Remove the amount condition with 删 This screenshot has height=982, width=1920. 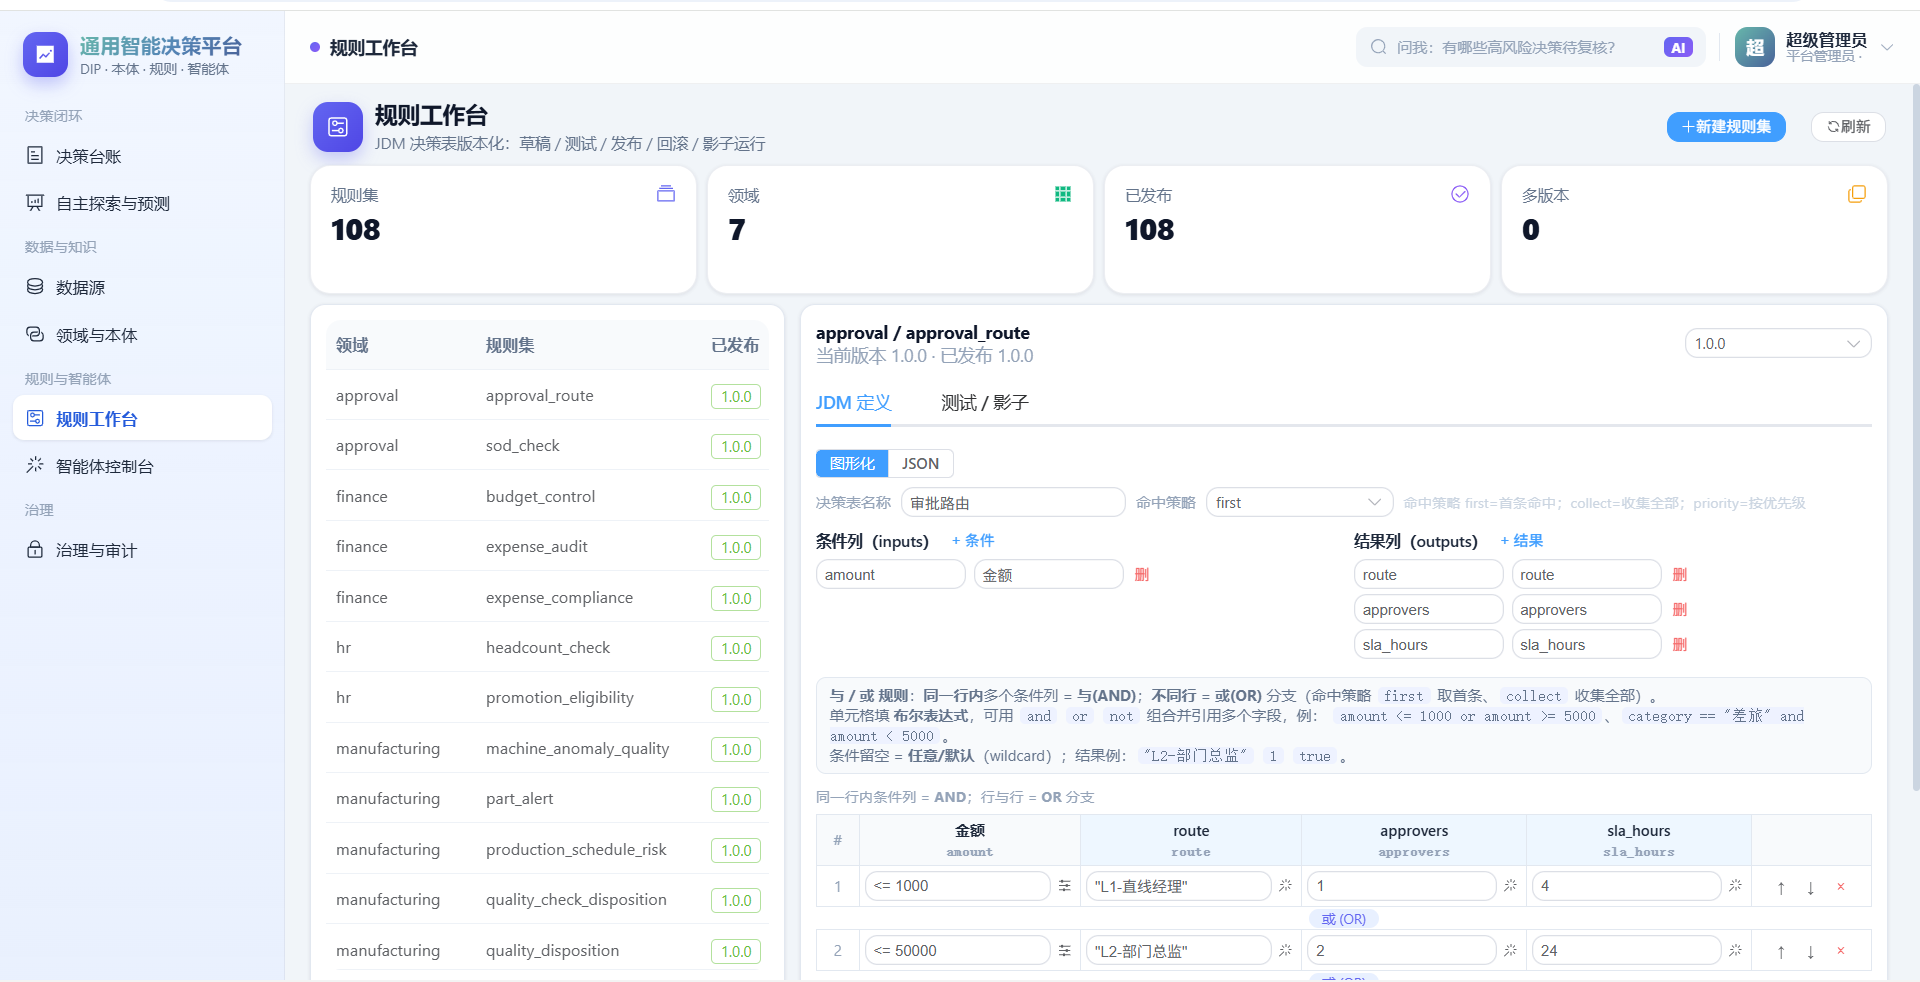pos(1142,575)
